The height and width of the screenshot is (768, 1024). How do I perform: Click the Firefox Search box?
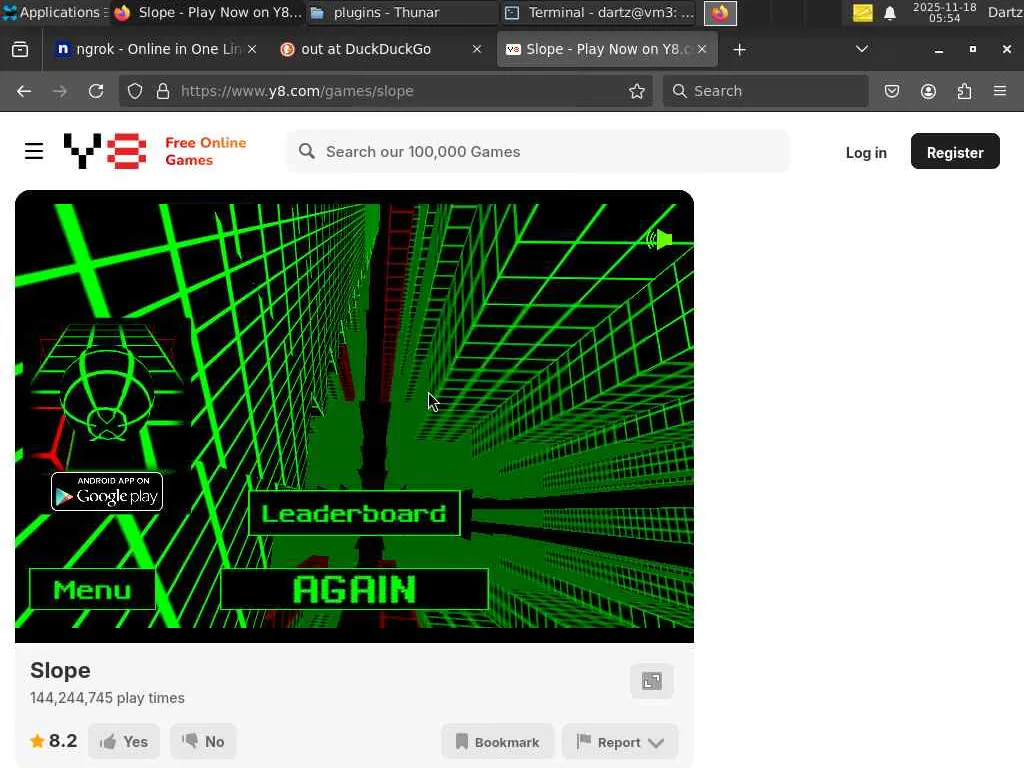(x=765, y=91)
